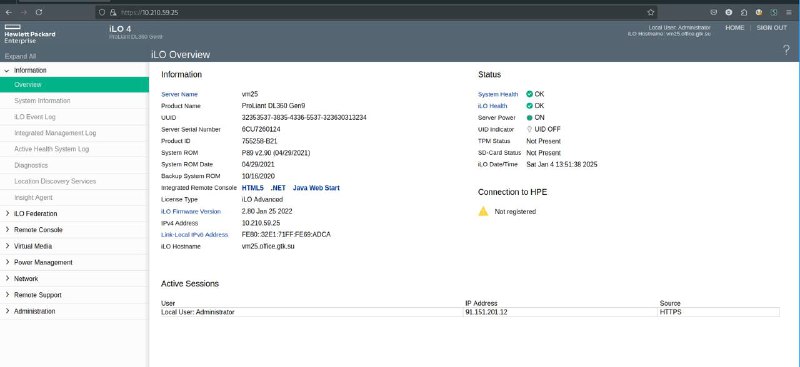Click Expand All in sidebar

click(20, 56)
